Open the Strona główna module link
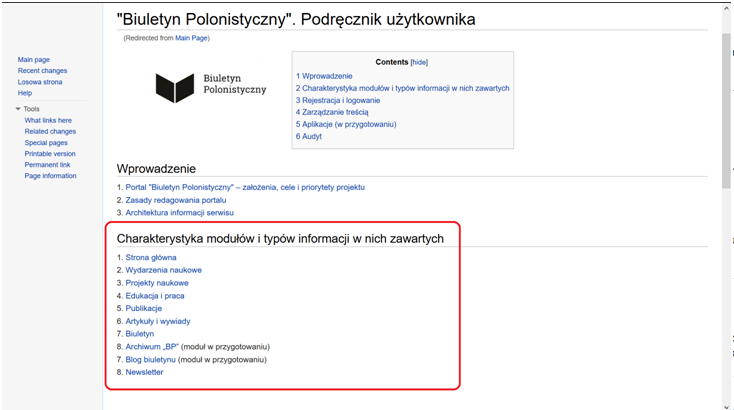The image size is (734, 410). (151, 257)
